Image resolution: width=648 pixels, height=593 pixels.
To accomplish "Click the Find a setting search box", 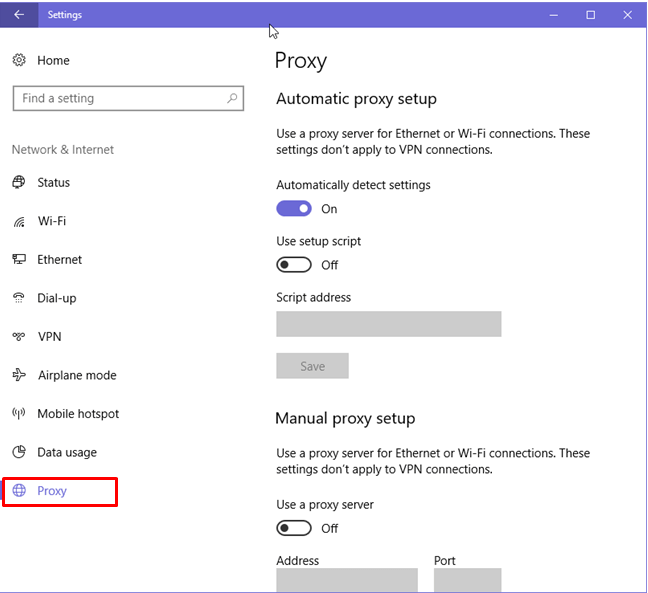I will (128, 98).
